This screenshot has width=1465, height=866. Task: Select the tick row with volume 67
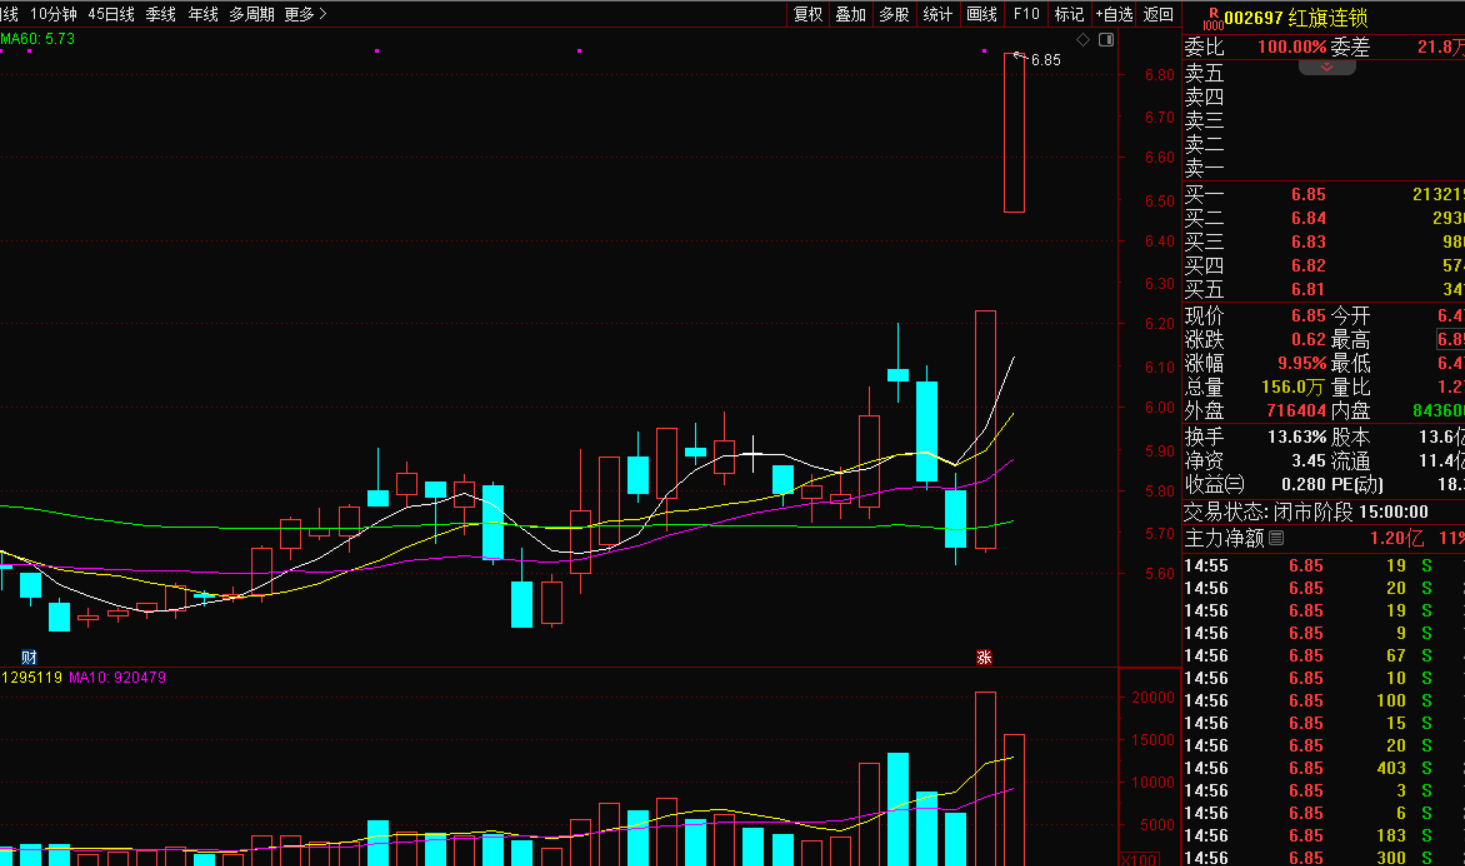pyautogui.click(x=1323, y=656)
